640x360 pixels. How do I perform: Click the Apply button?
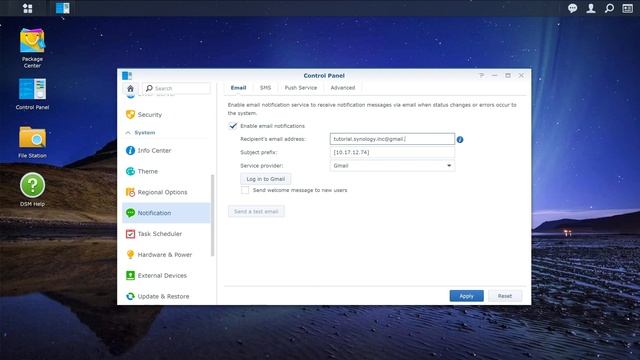coord(467,296)
